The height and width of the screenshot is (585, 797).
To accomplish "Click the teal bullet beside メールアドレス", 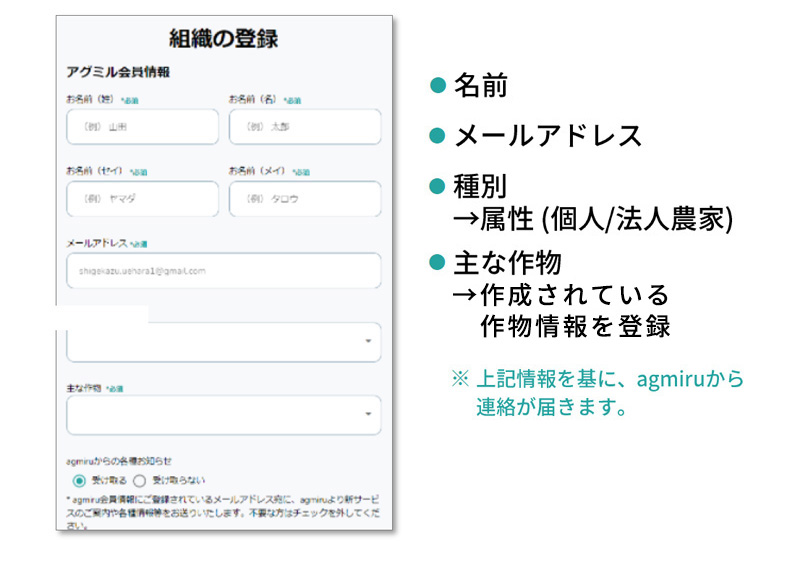I will point(436,135).
